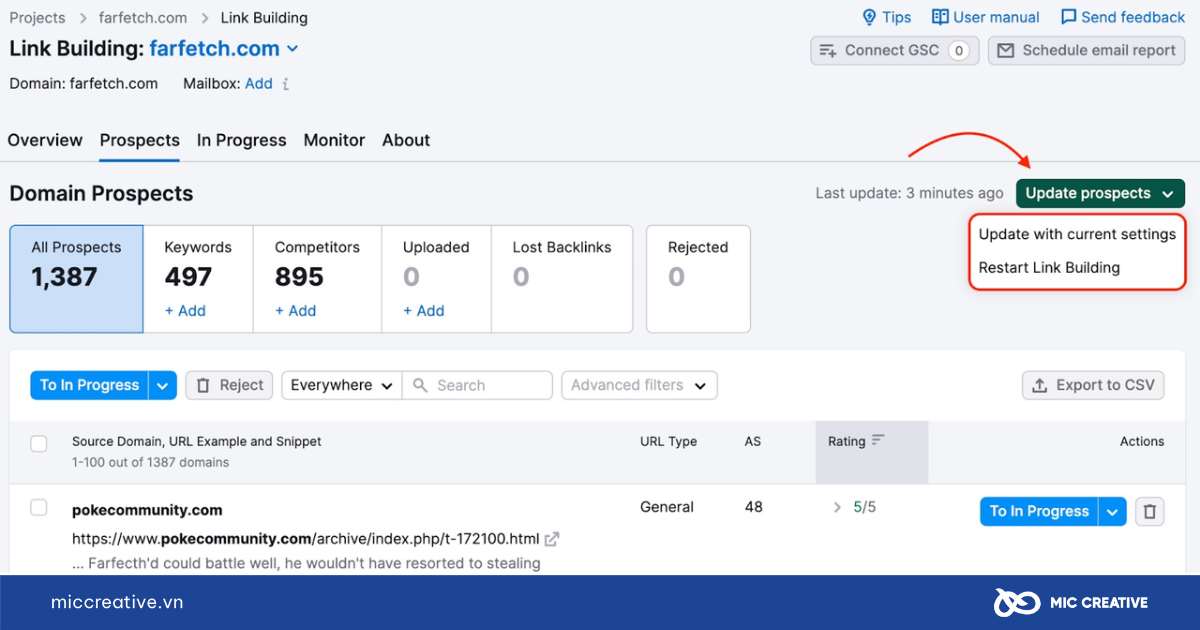1200x630 pixels.
Task: Select the All Prospects card
Action: pyautogui.click(x=77, y=279)
